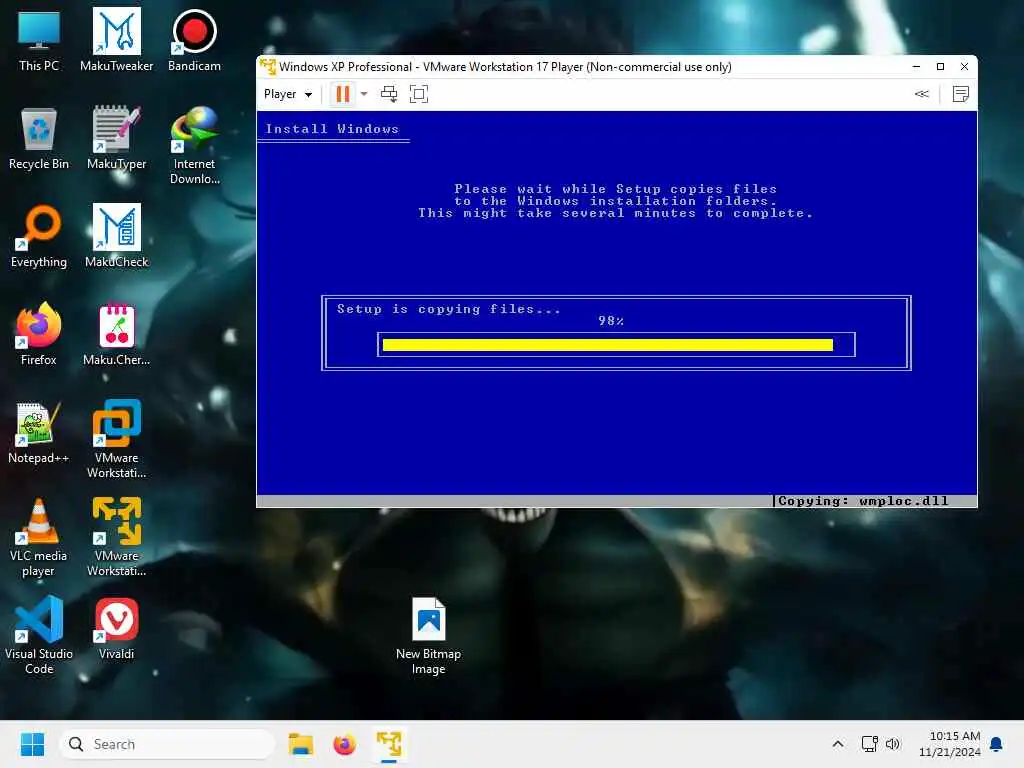Select the Maku.Cherry desktop icon
Image resolution: width=1024 pixels, height=768 pixels.
click(116, 334)
